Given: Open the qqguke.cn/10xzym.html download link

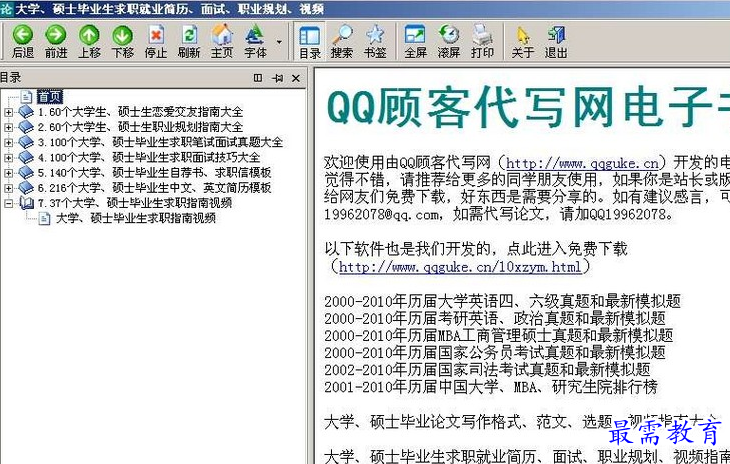Looking at the screenshot, I should tap(460, 267).
